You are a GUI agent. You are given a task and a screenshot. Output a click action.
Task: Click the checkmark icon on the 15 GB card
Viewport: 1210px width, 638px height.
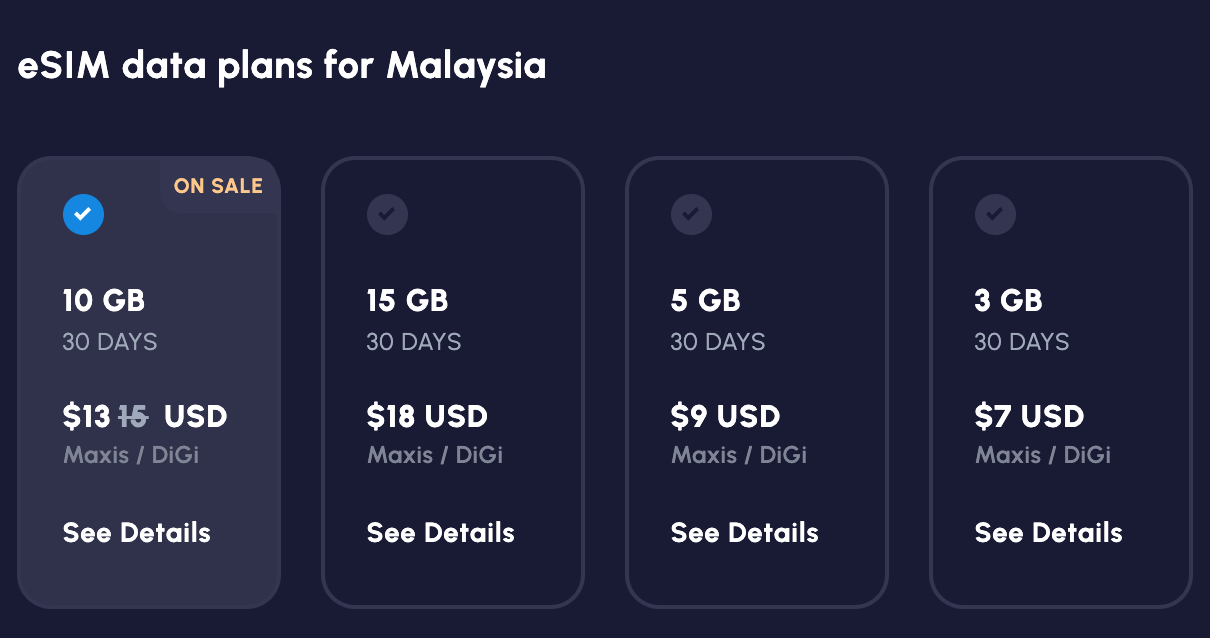click(x=387, y=214)
